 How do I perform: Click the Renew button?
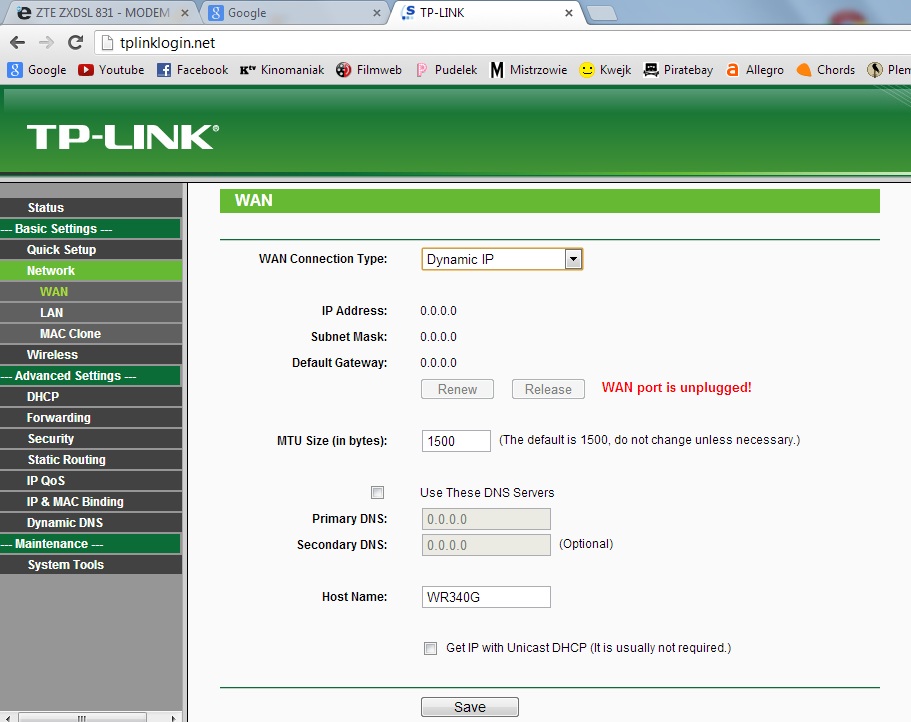[x=457, y=389]
